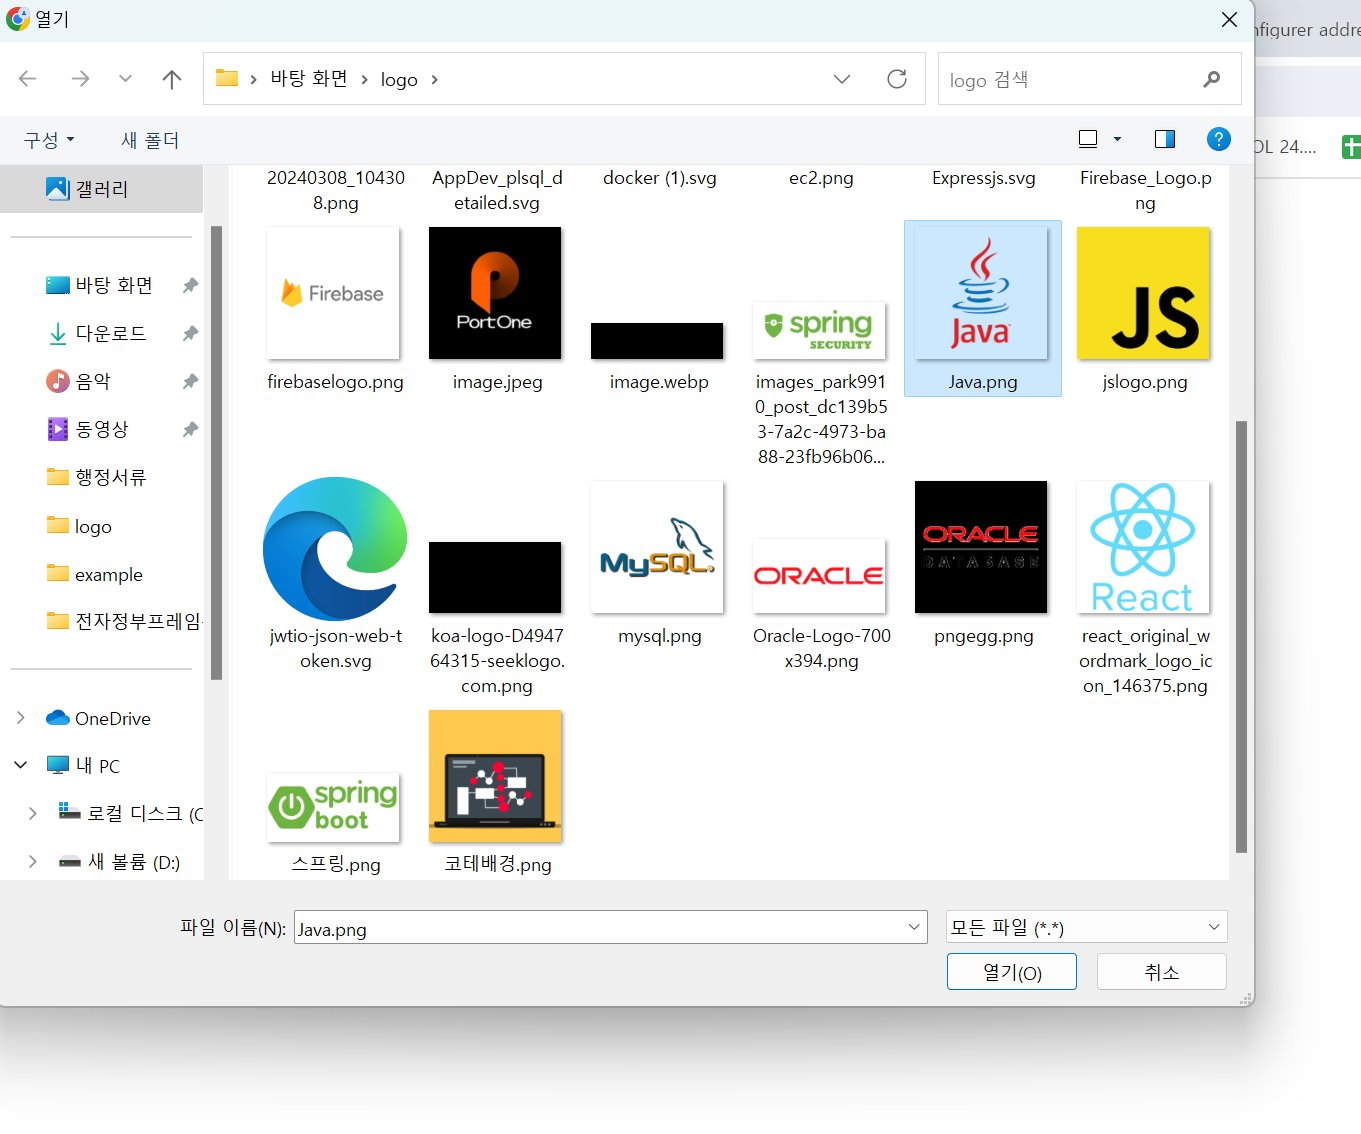1361x1134 pixels.
Task: Click the view layout icon
Action: [x=1088, y=139]
